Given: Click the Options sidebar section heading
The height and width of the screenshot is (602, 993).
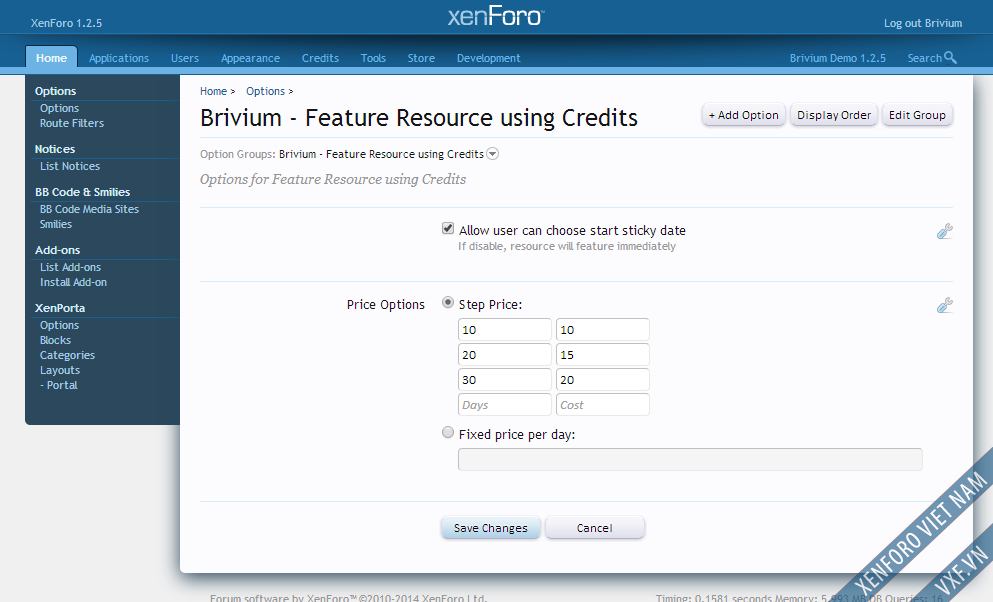Looking at the screenshot, I should click(x=56, y=91).
